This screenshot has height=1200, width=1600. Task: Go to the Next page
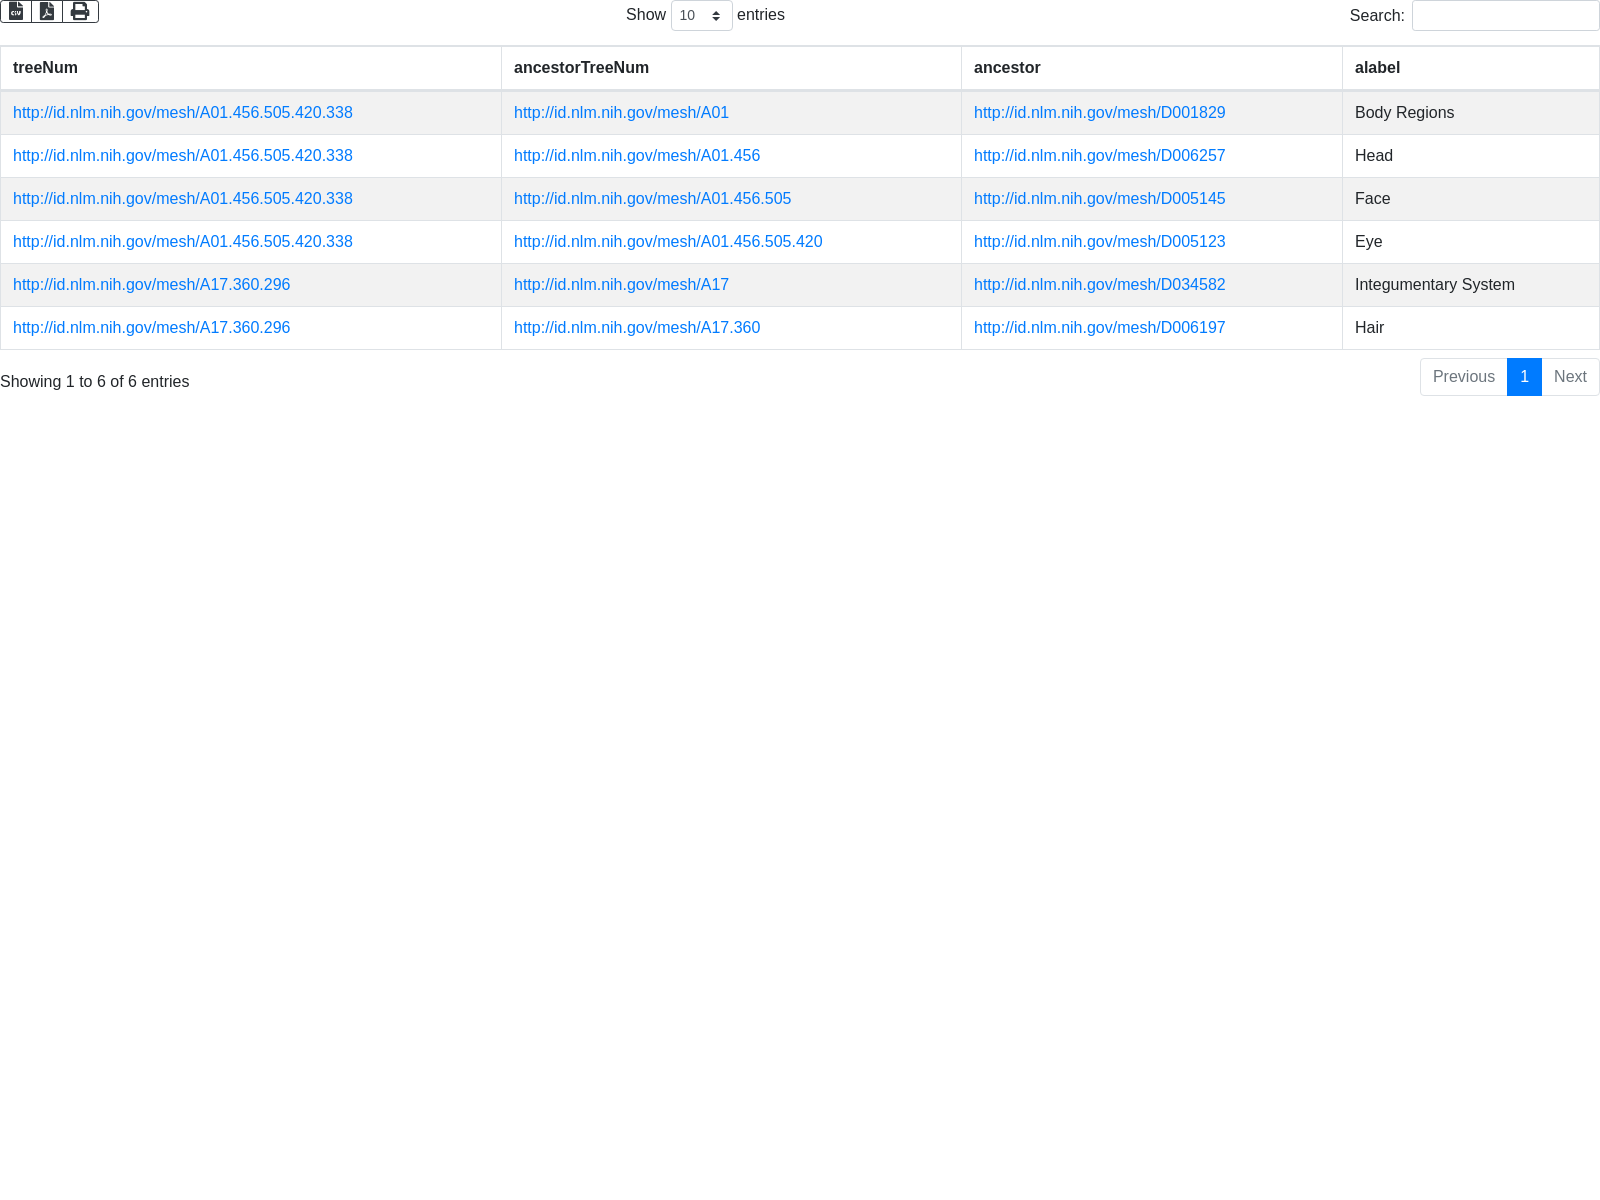click(1570, 377)
